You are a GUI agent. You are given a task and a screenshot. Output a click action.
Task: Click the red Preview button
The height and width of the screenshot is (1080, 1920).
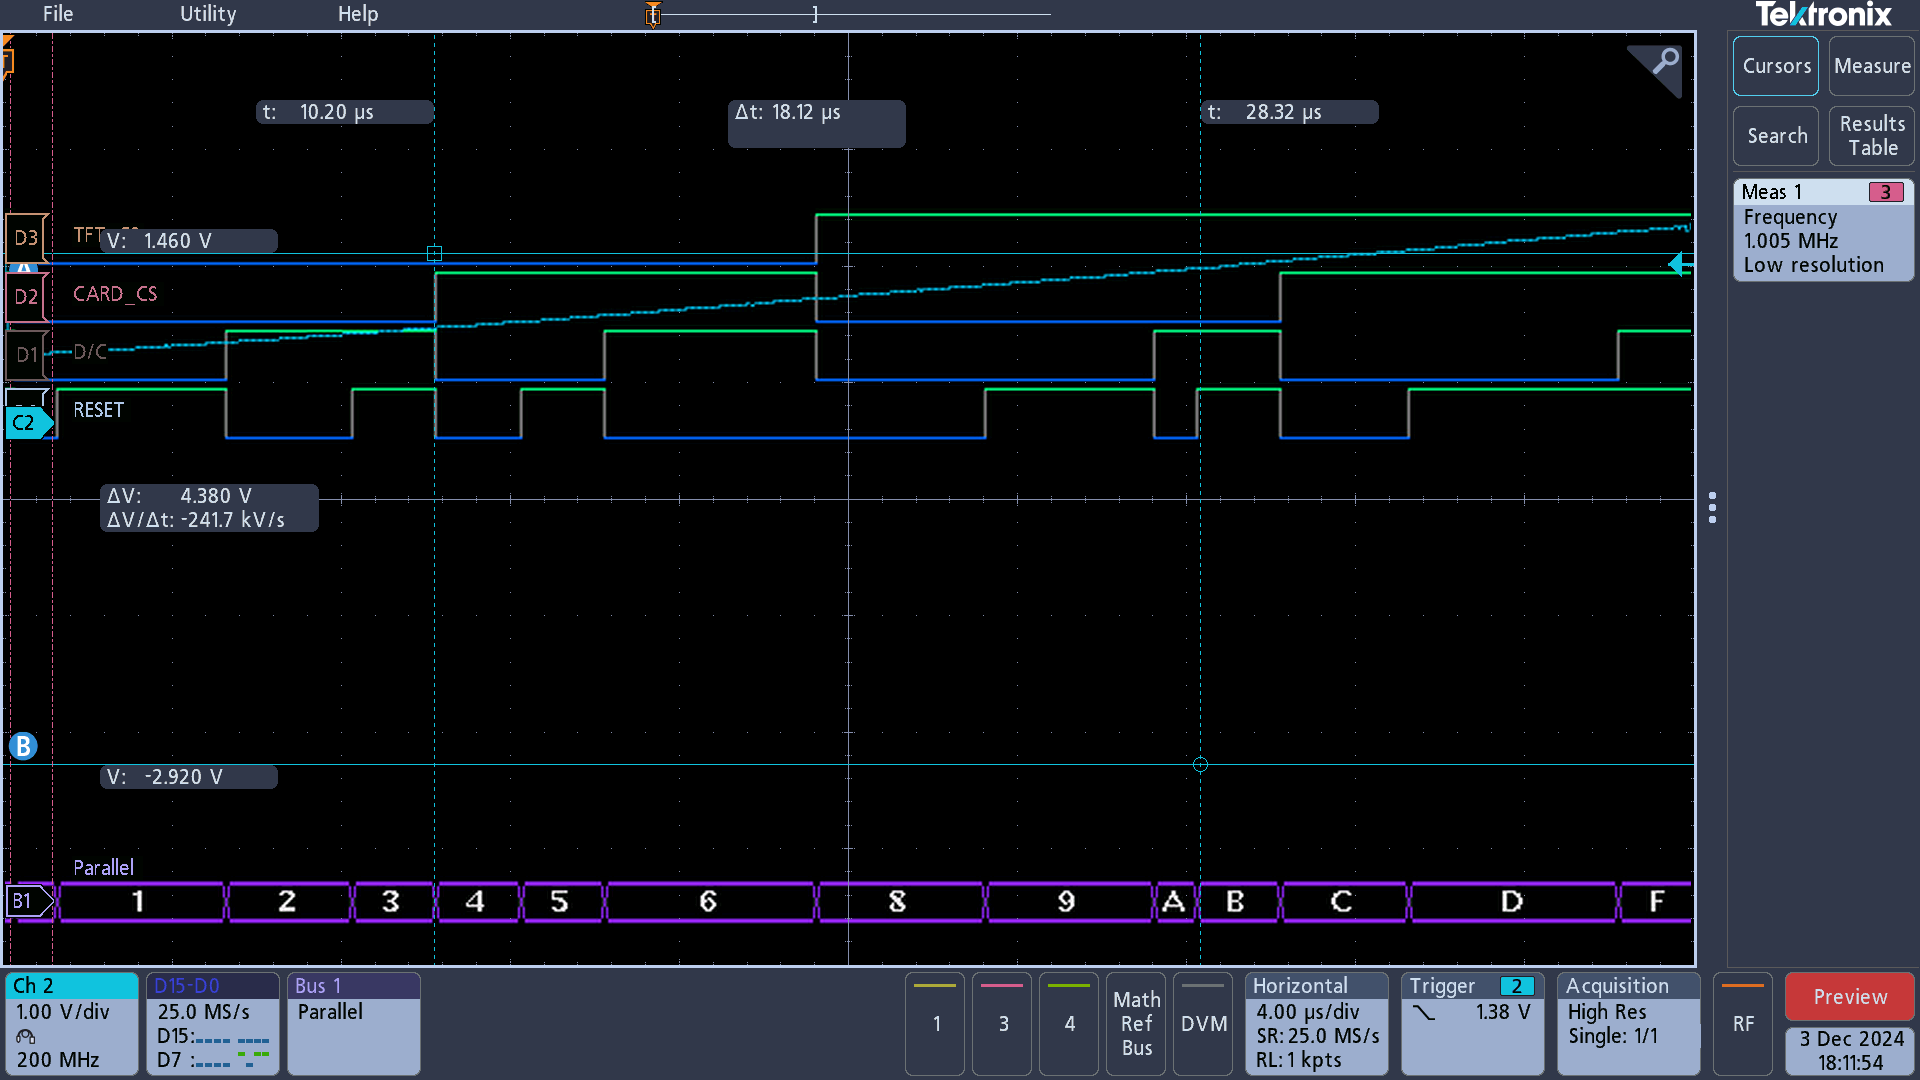tap(1850, 997)
